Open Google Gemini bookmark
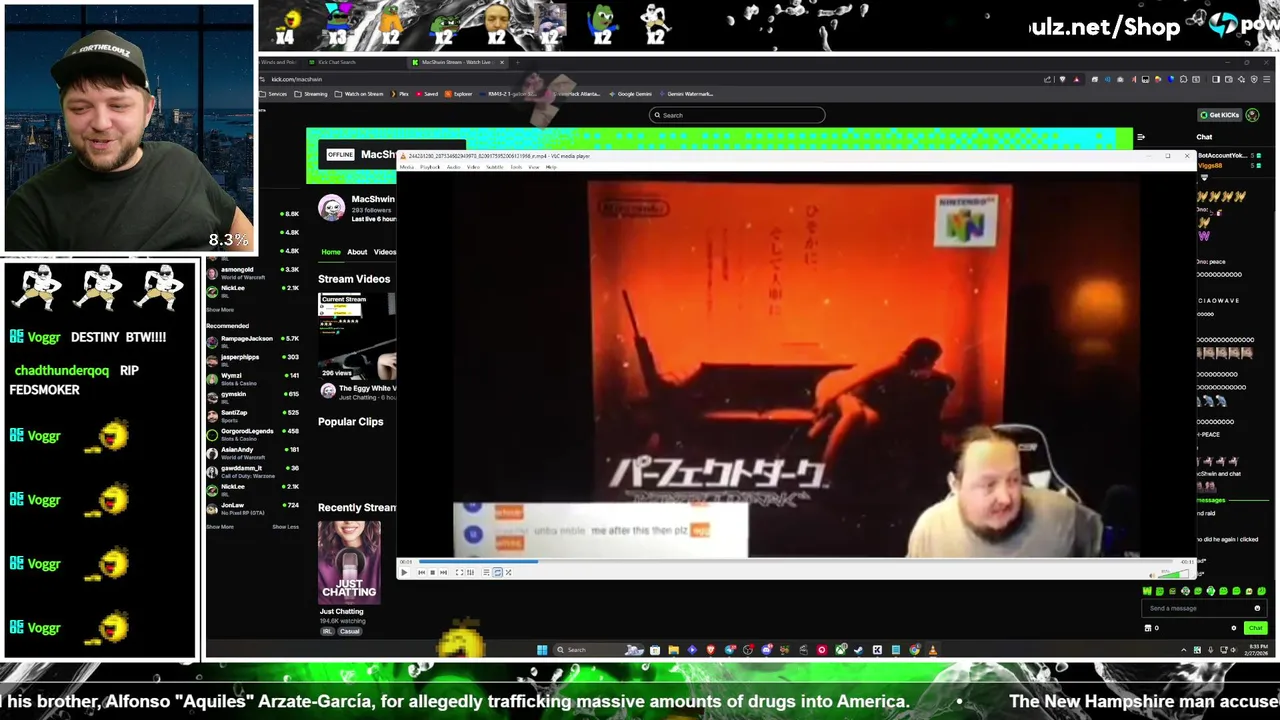This screenshot has height=720, width=1280. point(631,94)
